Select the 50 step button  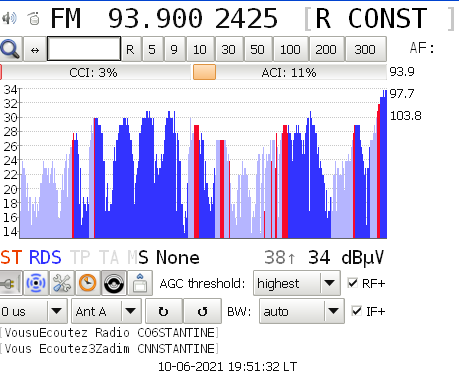(x=257, y=49)
